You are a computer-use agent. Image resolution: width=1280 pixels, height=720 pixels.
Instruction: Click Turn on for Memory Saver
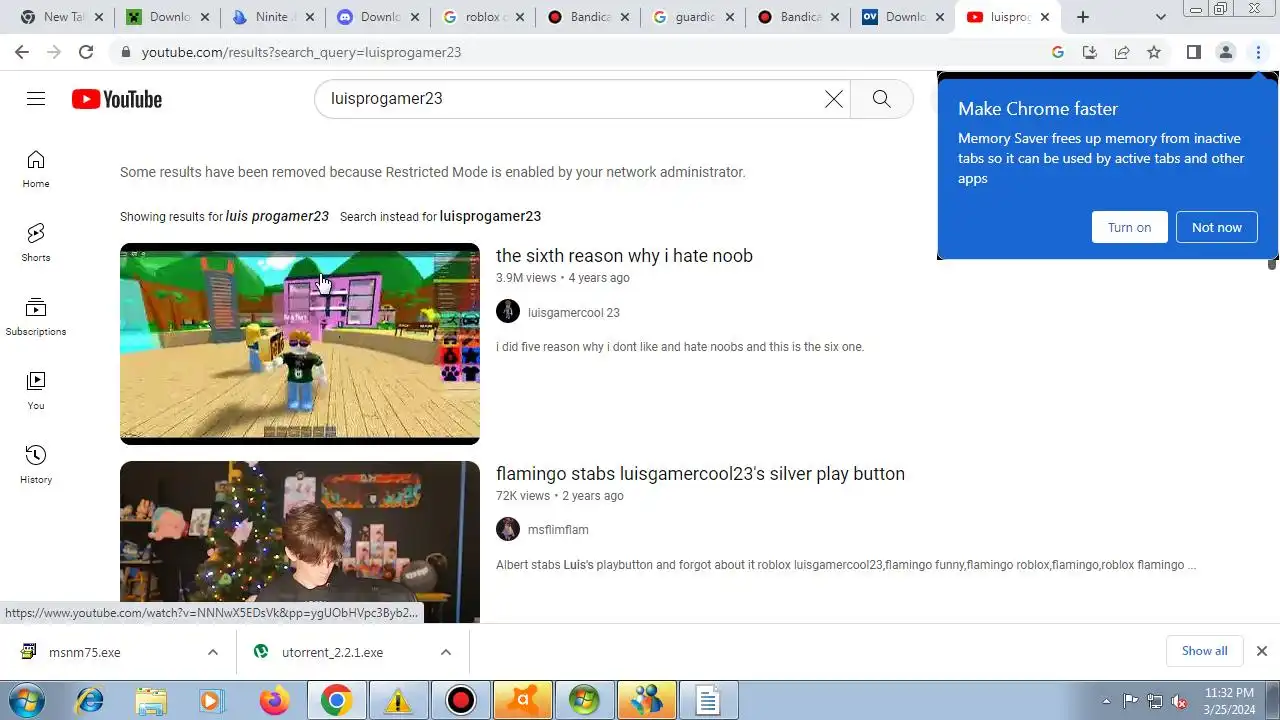[x=1129, y=227]
